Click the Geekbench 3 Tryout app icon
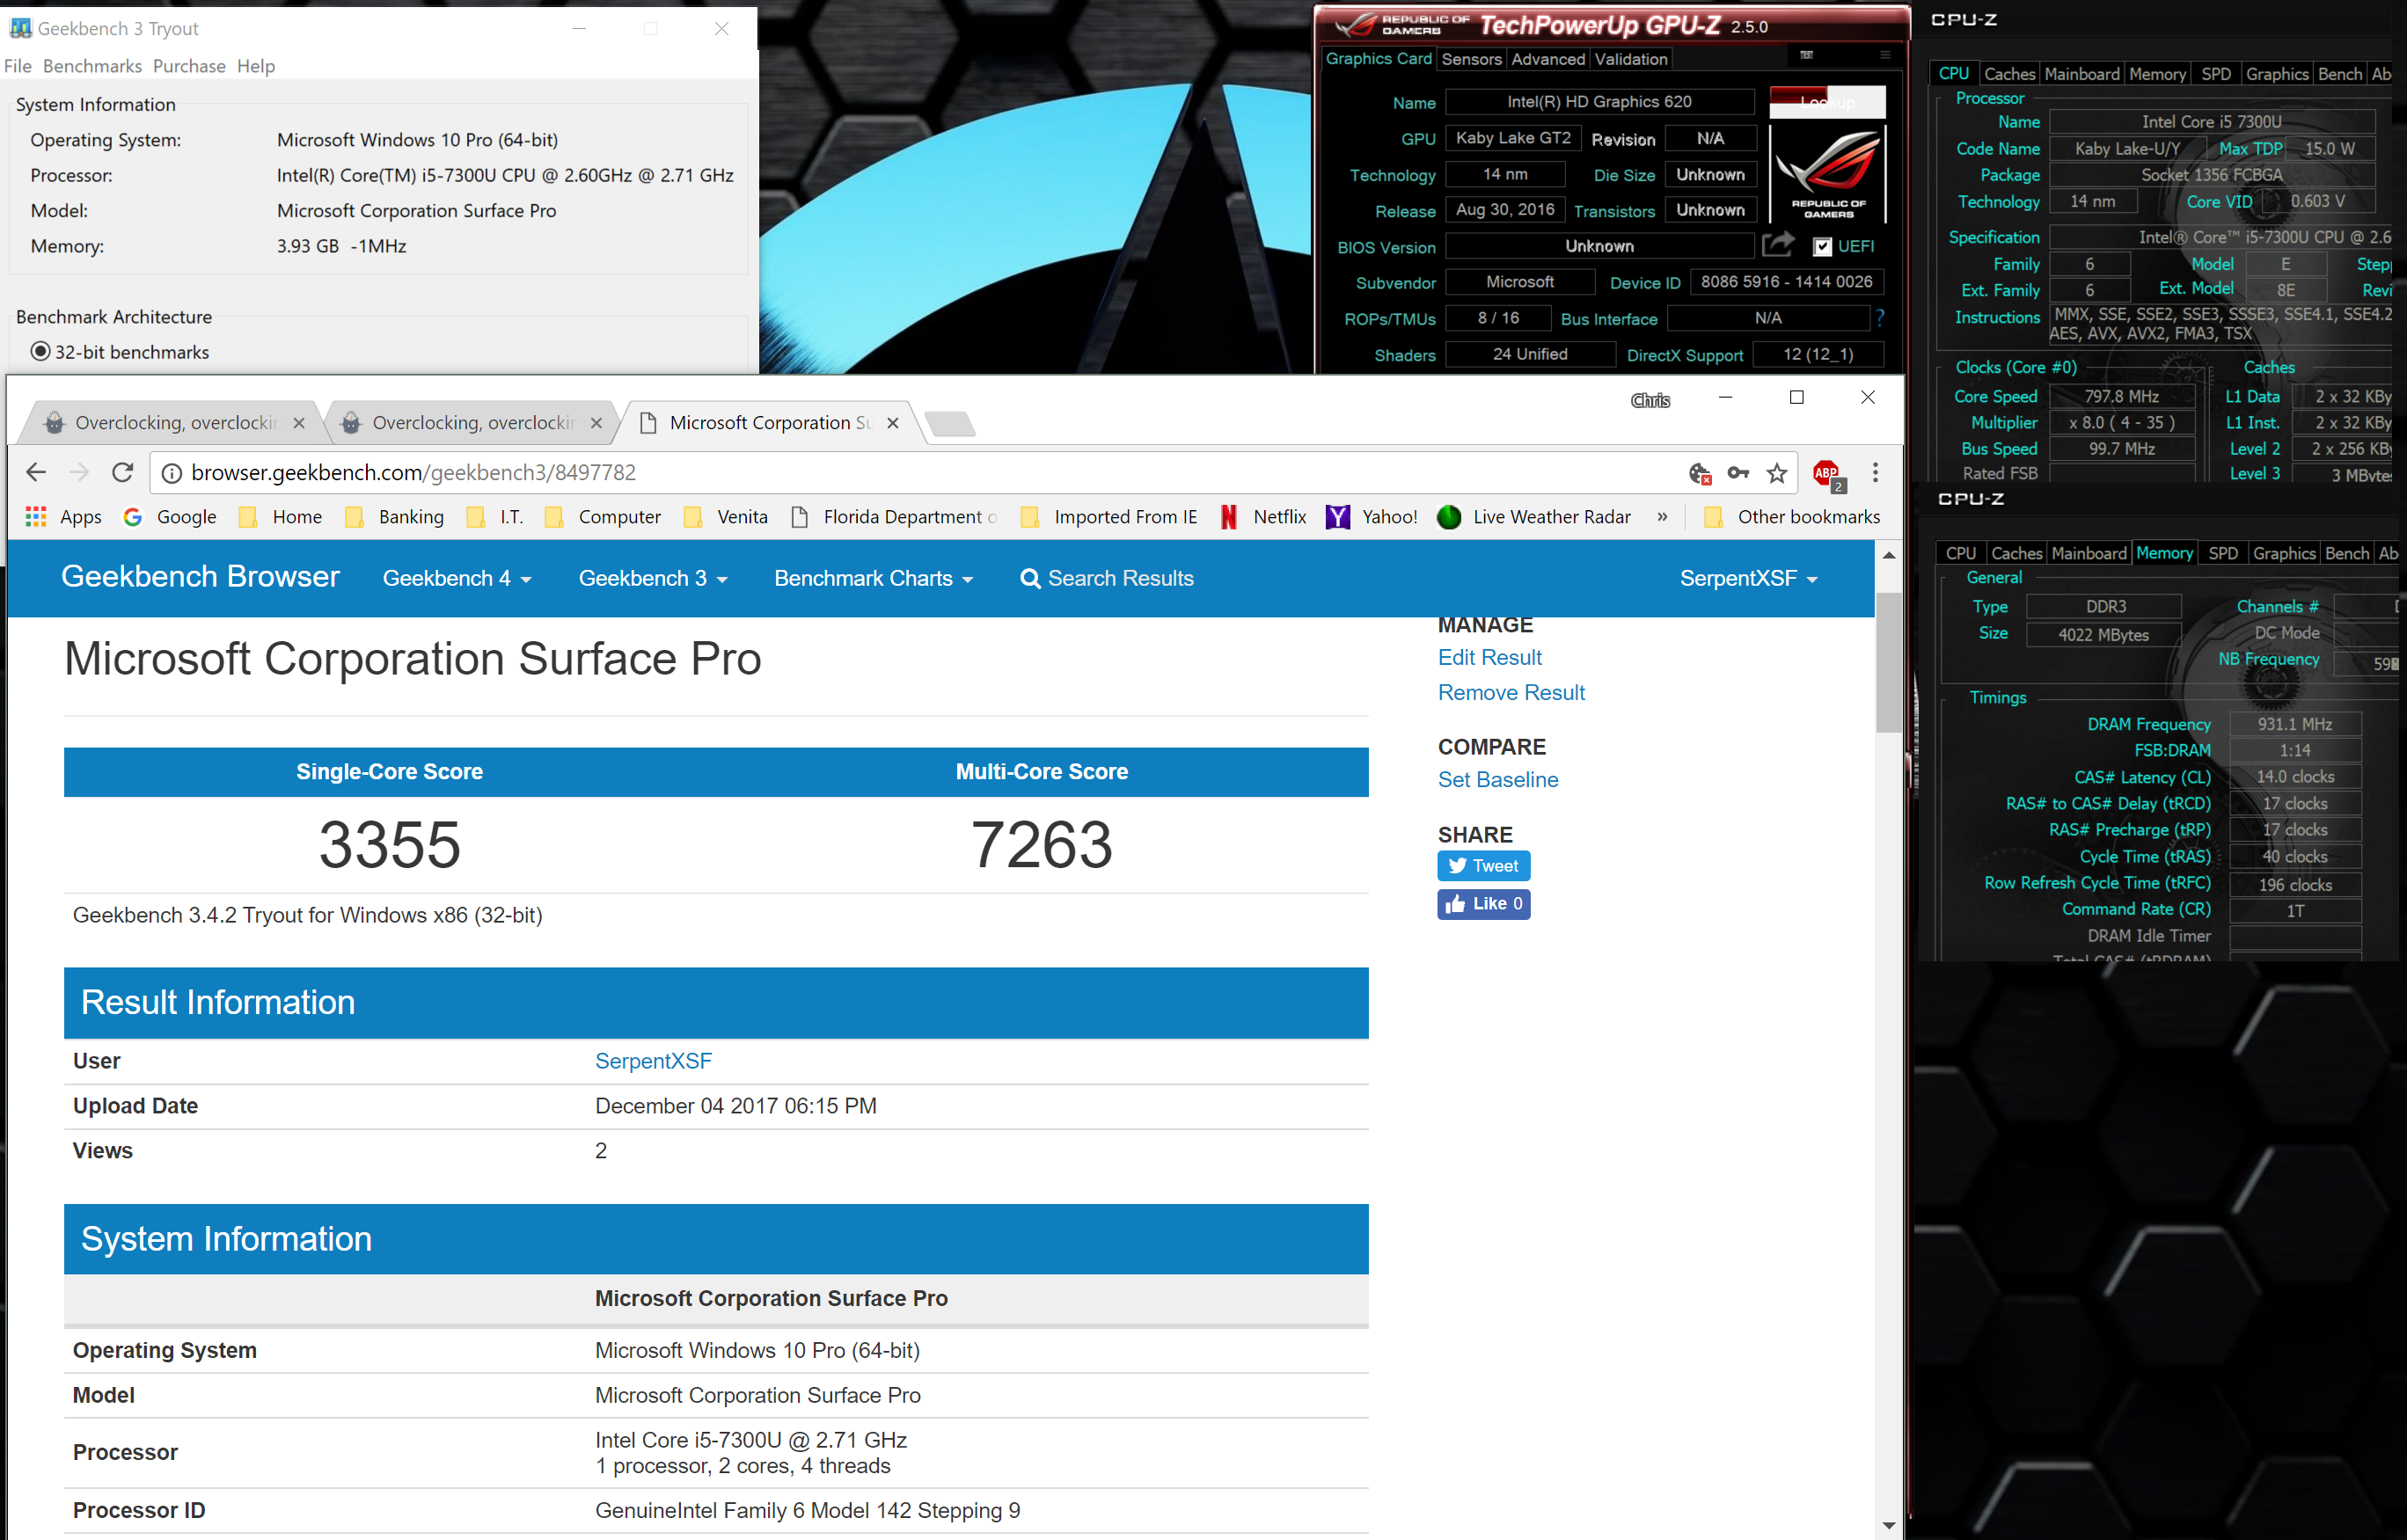2407x1540 pixels. tap(20, 28)
